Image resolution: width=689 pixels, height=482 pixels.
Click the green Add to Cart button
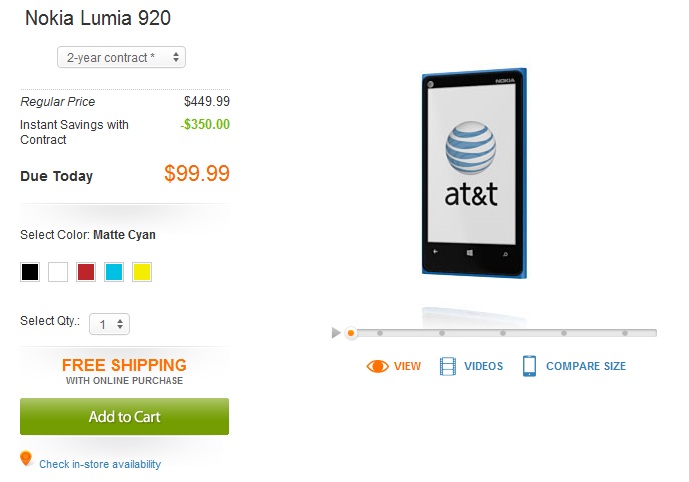tap(124, 417)
